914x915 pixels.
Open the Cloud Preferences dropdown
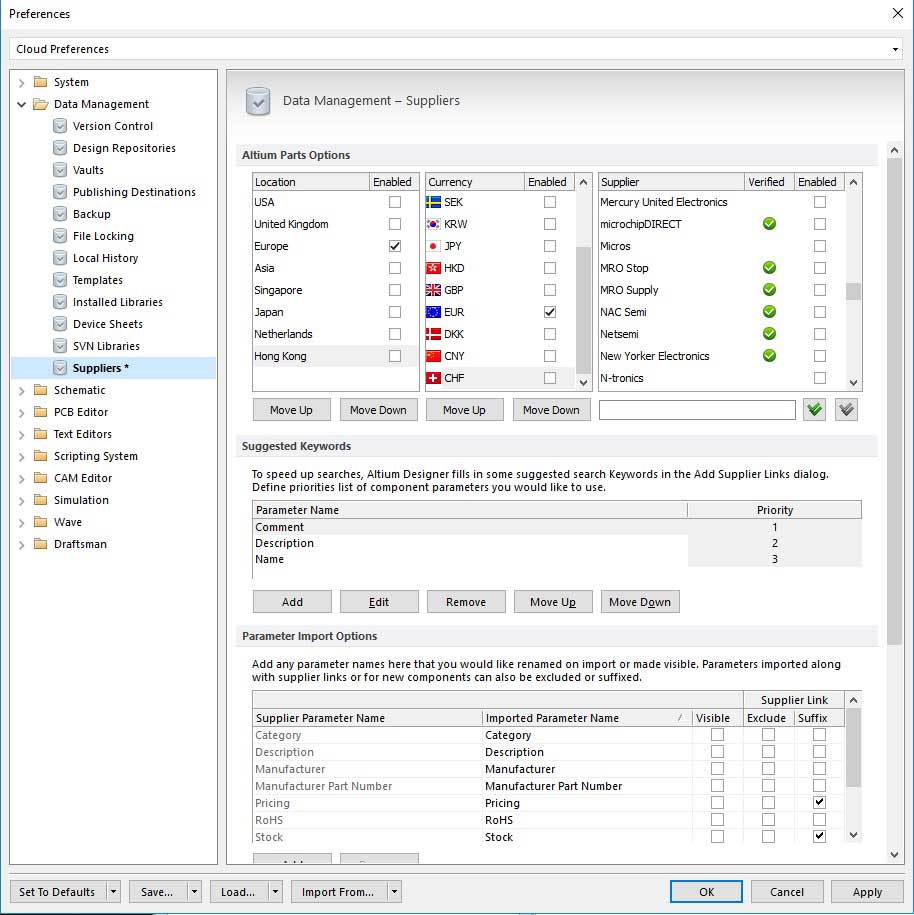(895, 49)
